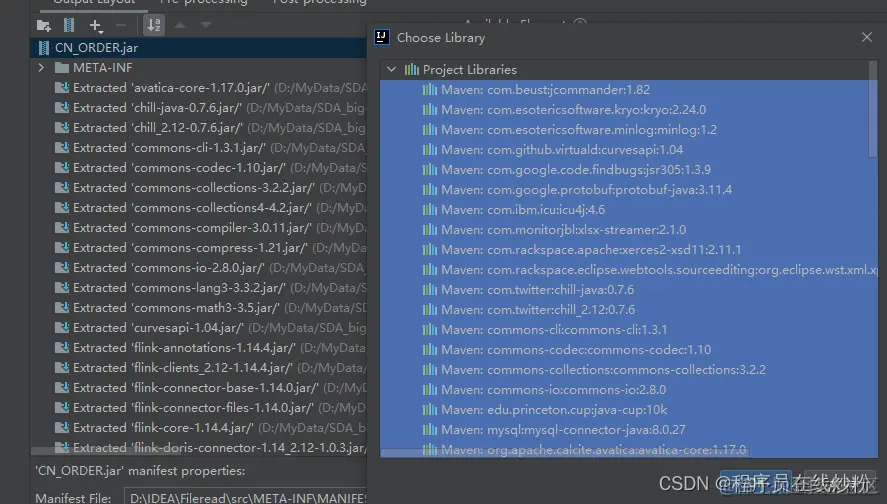Select Extracted 'commons-compiler-3.0.11.jar/' entry
Image resolution: width=887 pixels, height=504 pixels.
coord(210,228)
